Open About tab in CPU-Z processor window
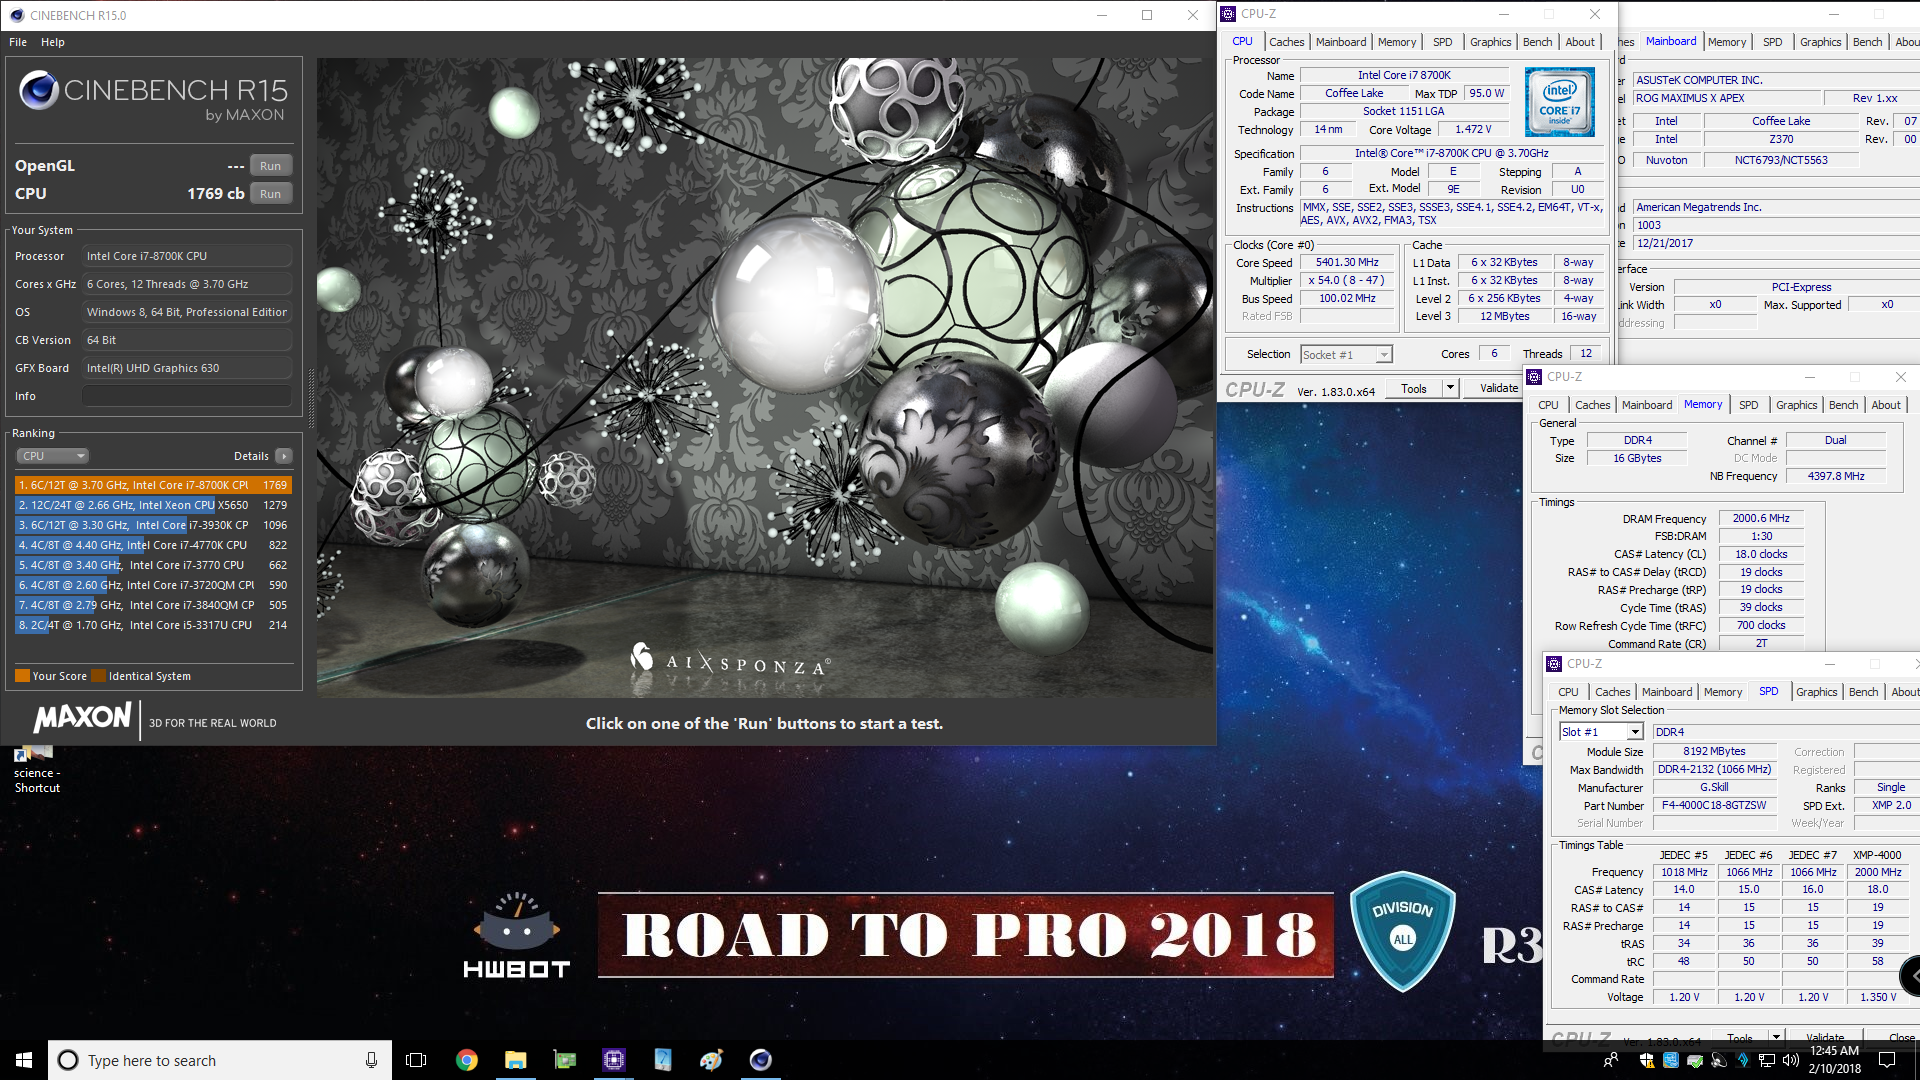 (1580, 42)
